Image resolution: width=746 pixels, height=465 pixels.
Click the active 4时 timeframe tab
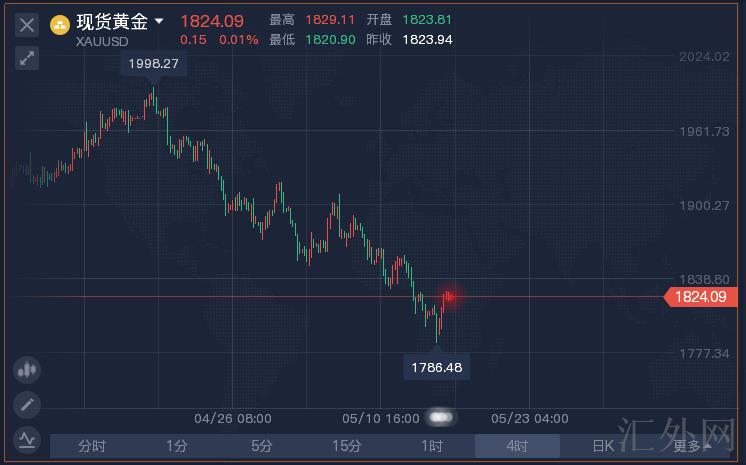pyautogui.click(x=517, y=446)
